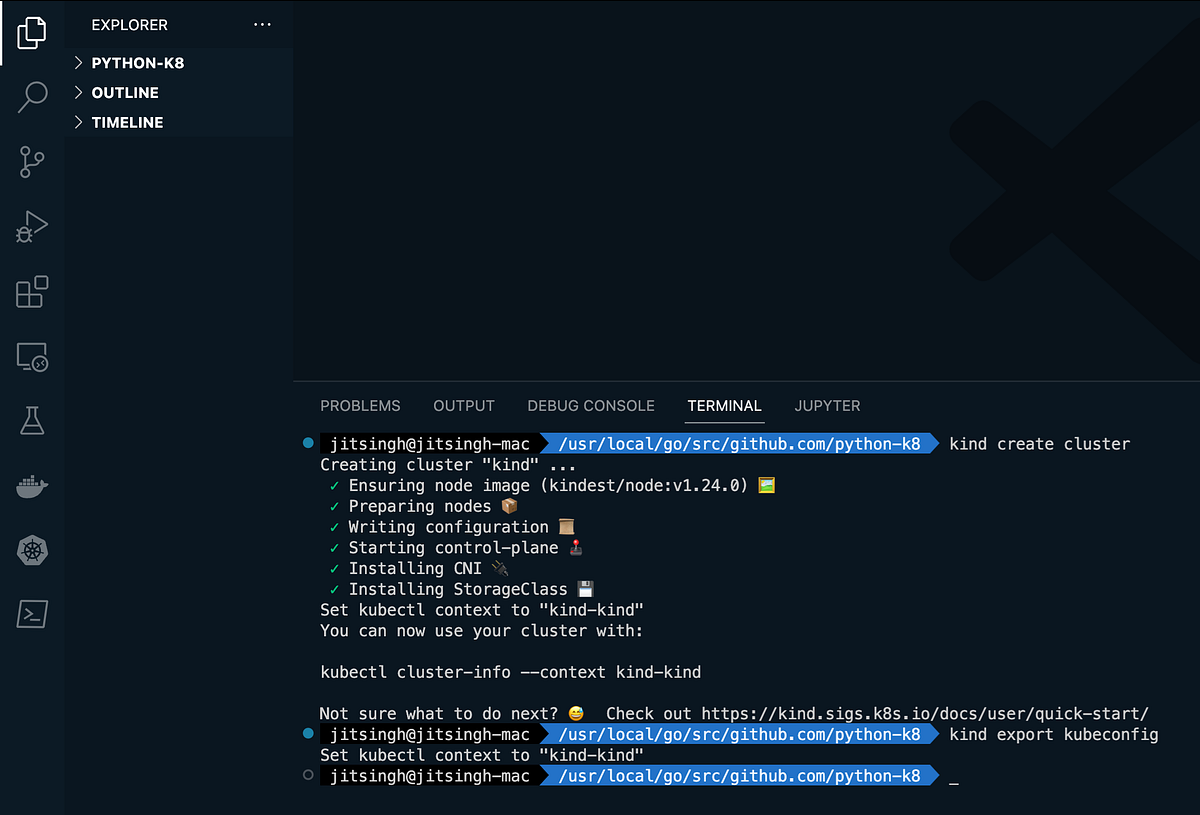Open the Testing beaker view
1200x815 pixels.
pos(32,421)
